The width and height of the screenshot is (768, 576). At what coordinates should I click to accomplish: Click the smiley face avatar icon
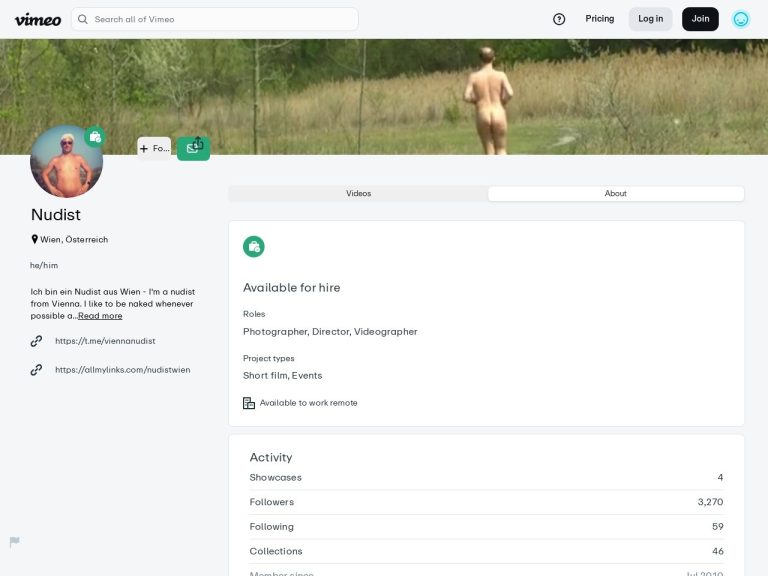741,19
